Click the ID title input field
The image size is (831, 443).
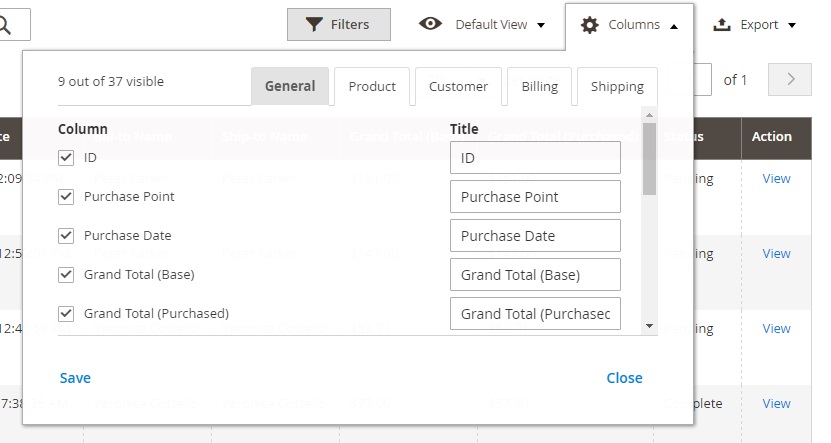[x=535, y=157]
